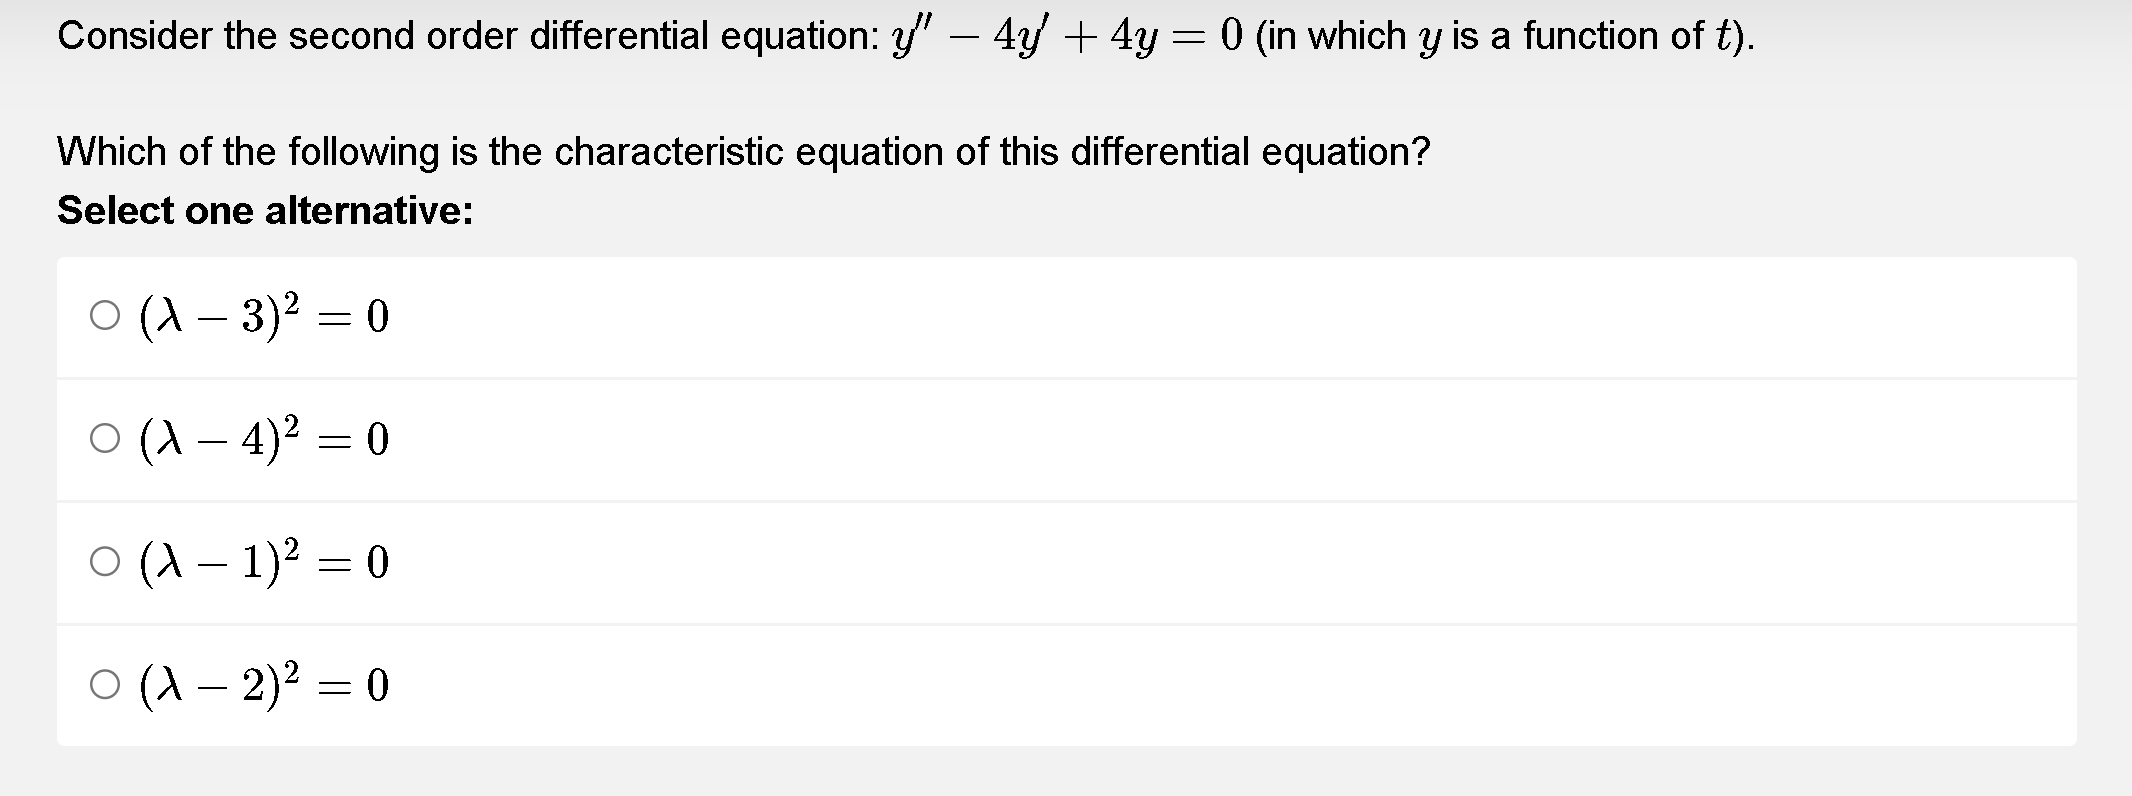This screenshot has width=2132, height=796.
Task: Click the empty circle beside (λ − 3)² = 0
Action: click(104, 318)
